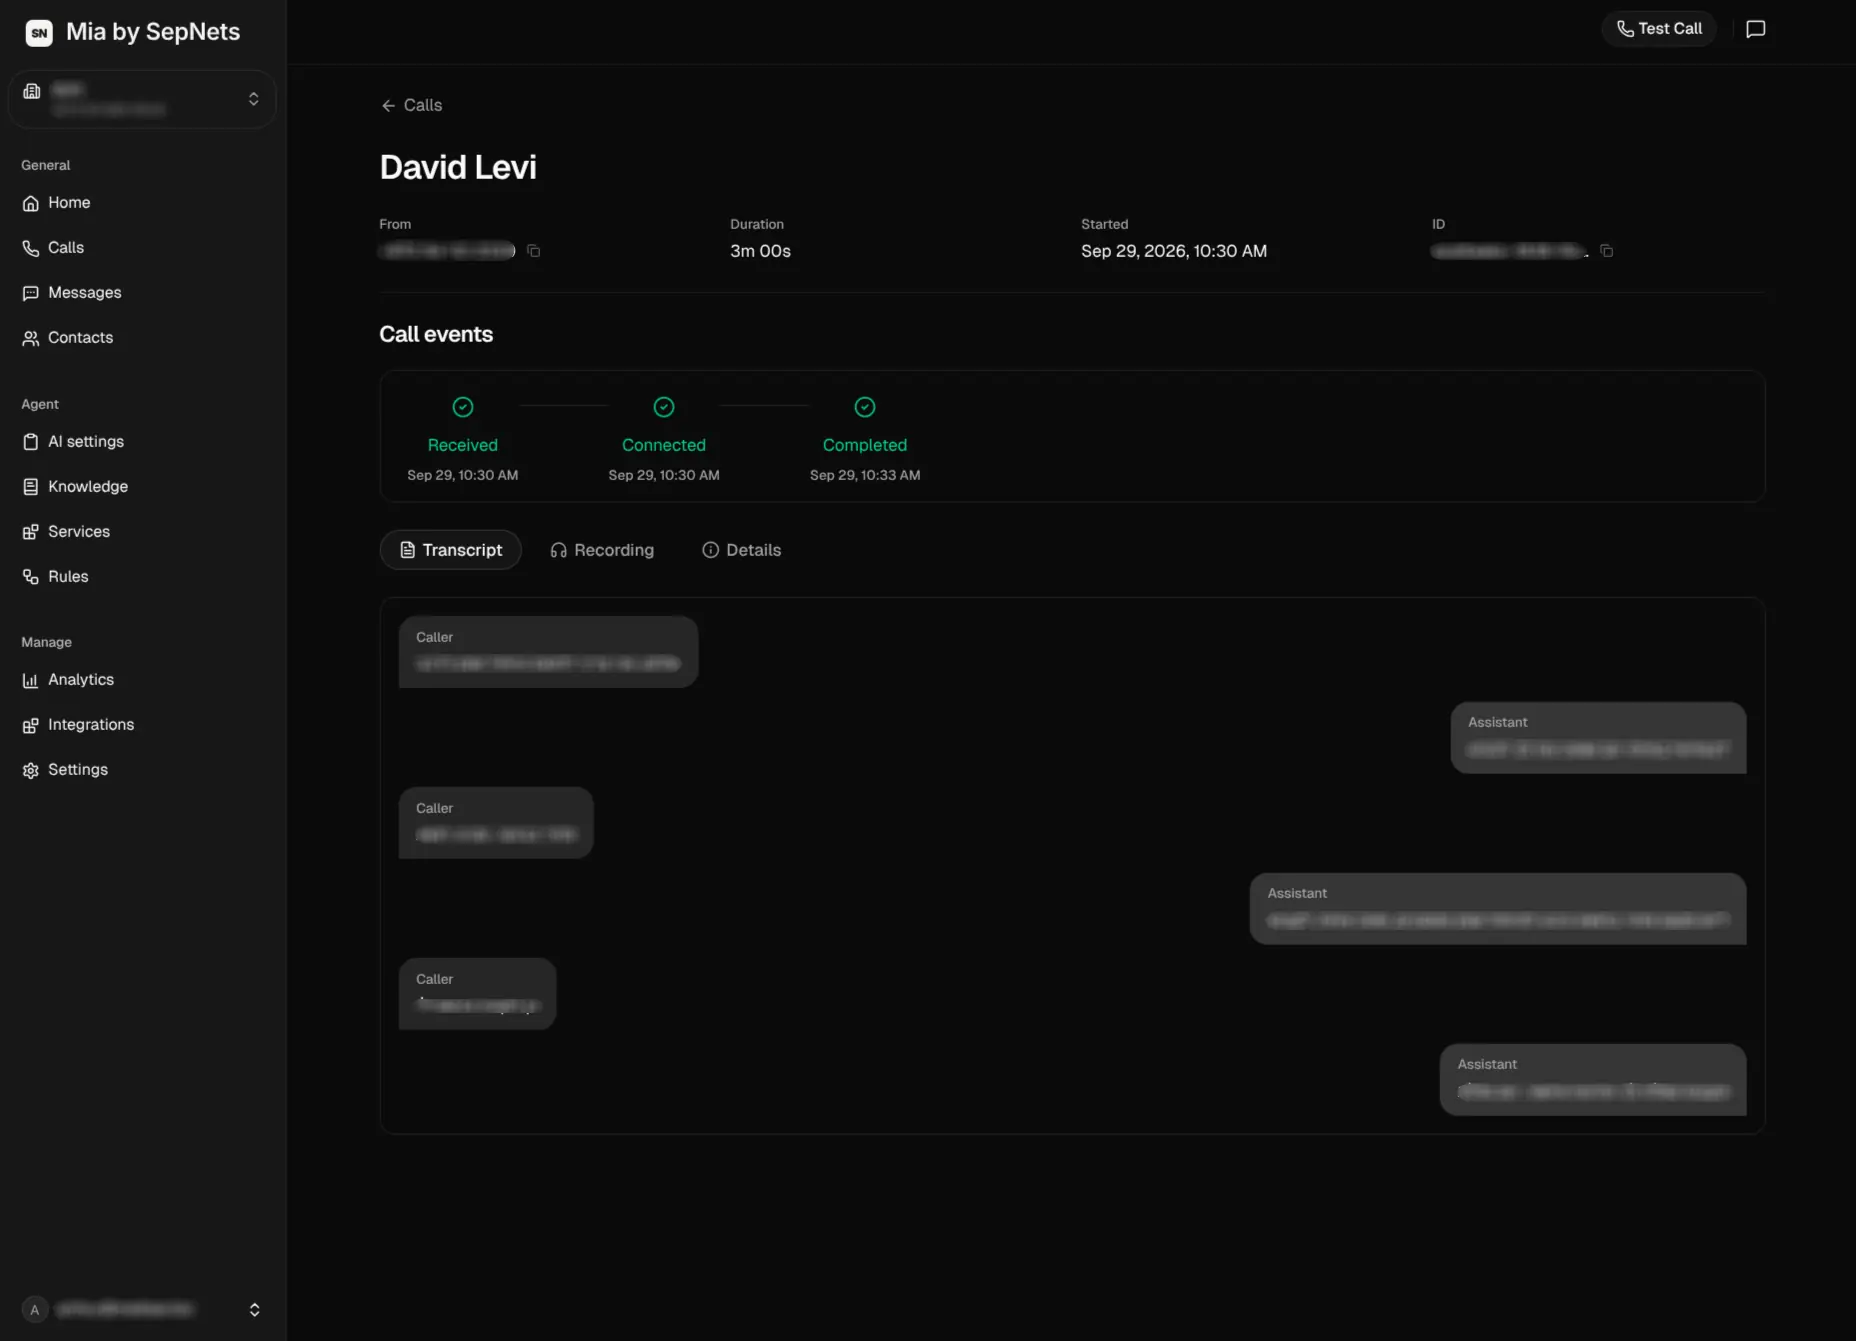Click the Analytics chart icon
The image size is (1856, 1341).
tap(31, 680)
